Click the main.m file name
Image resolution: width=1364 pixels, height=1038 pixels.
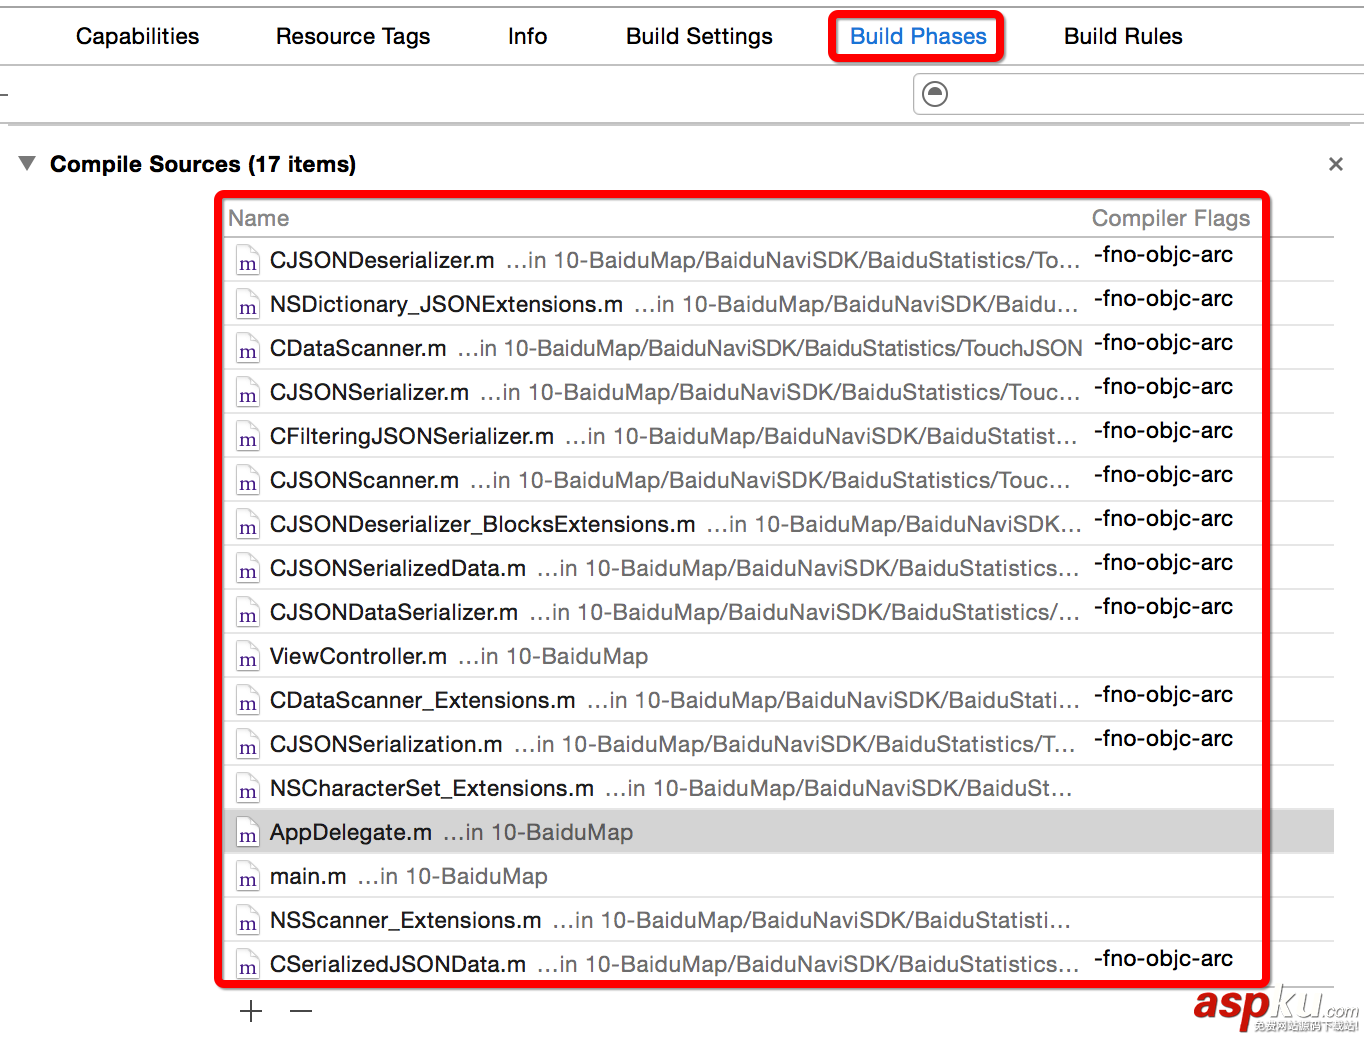pos(308,876)
